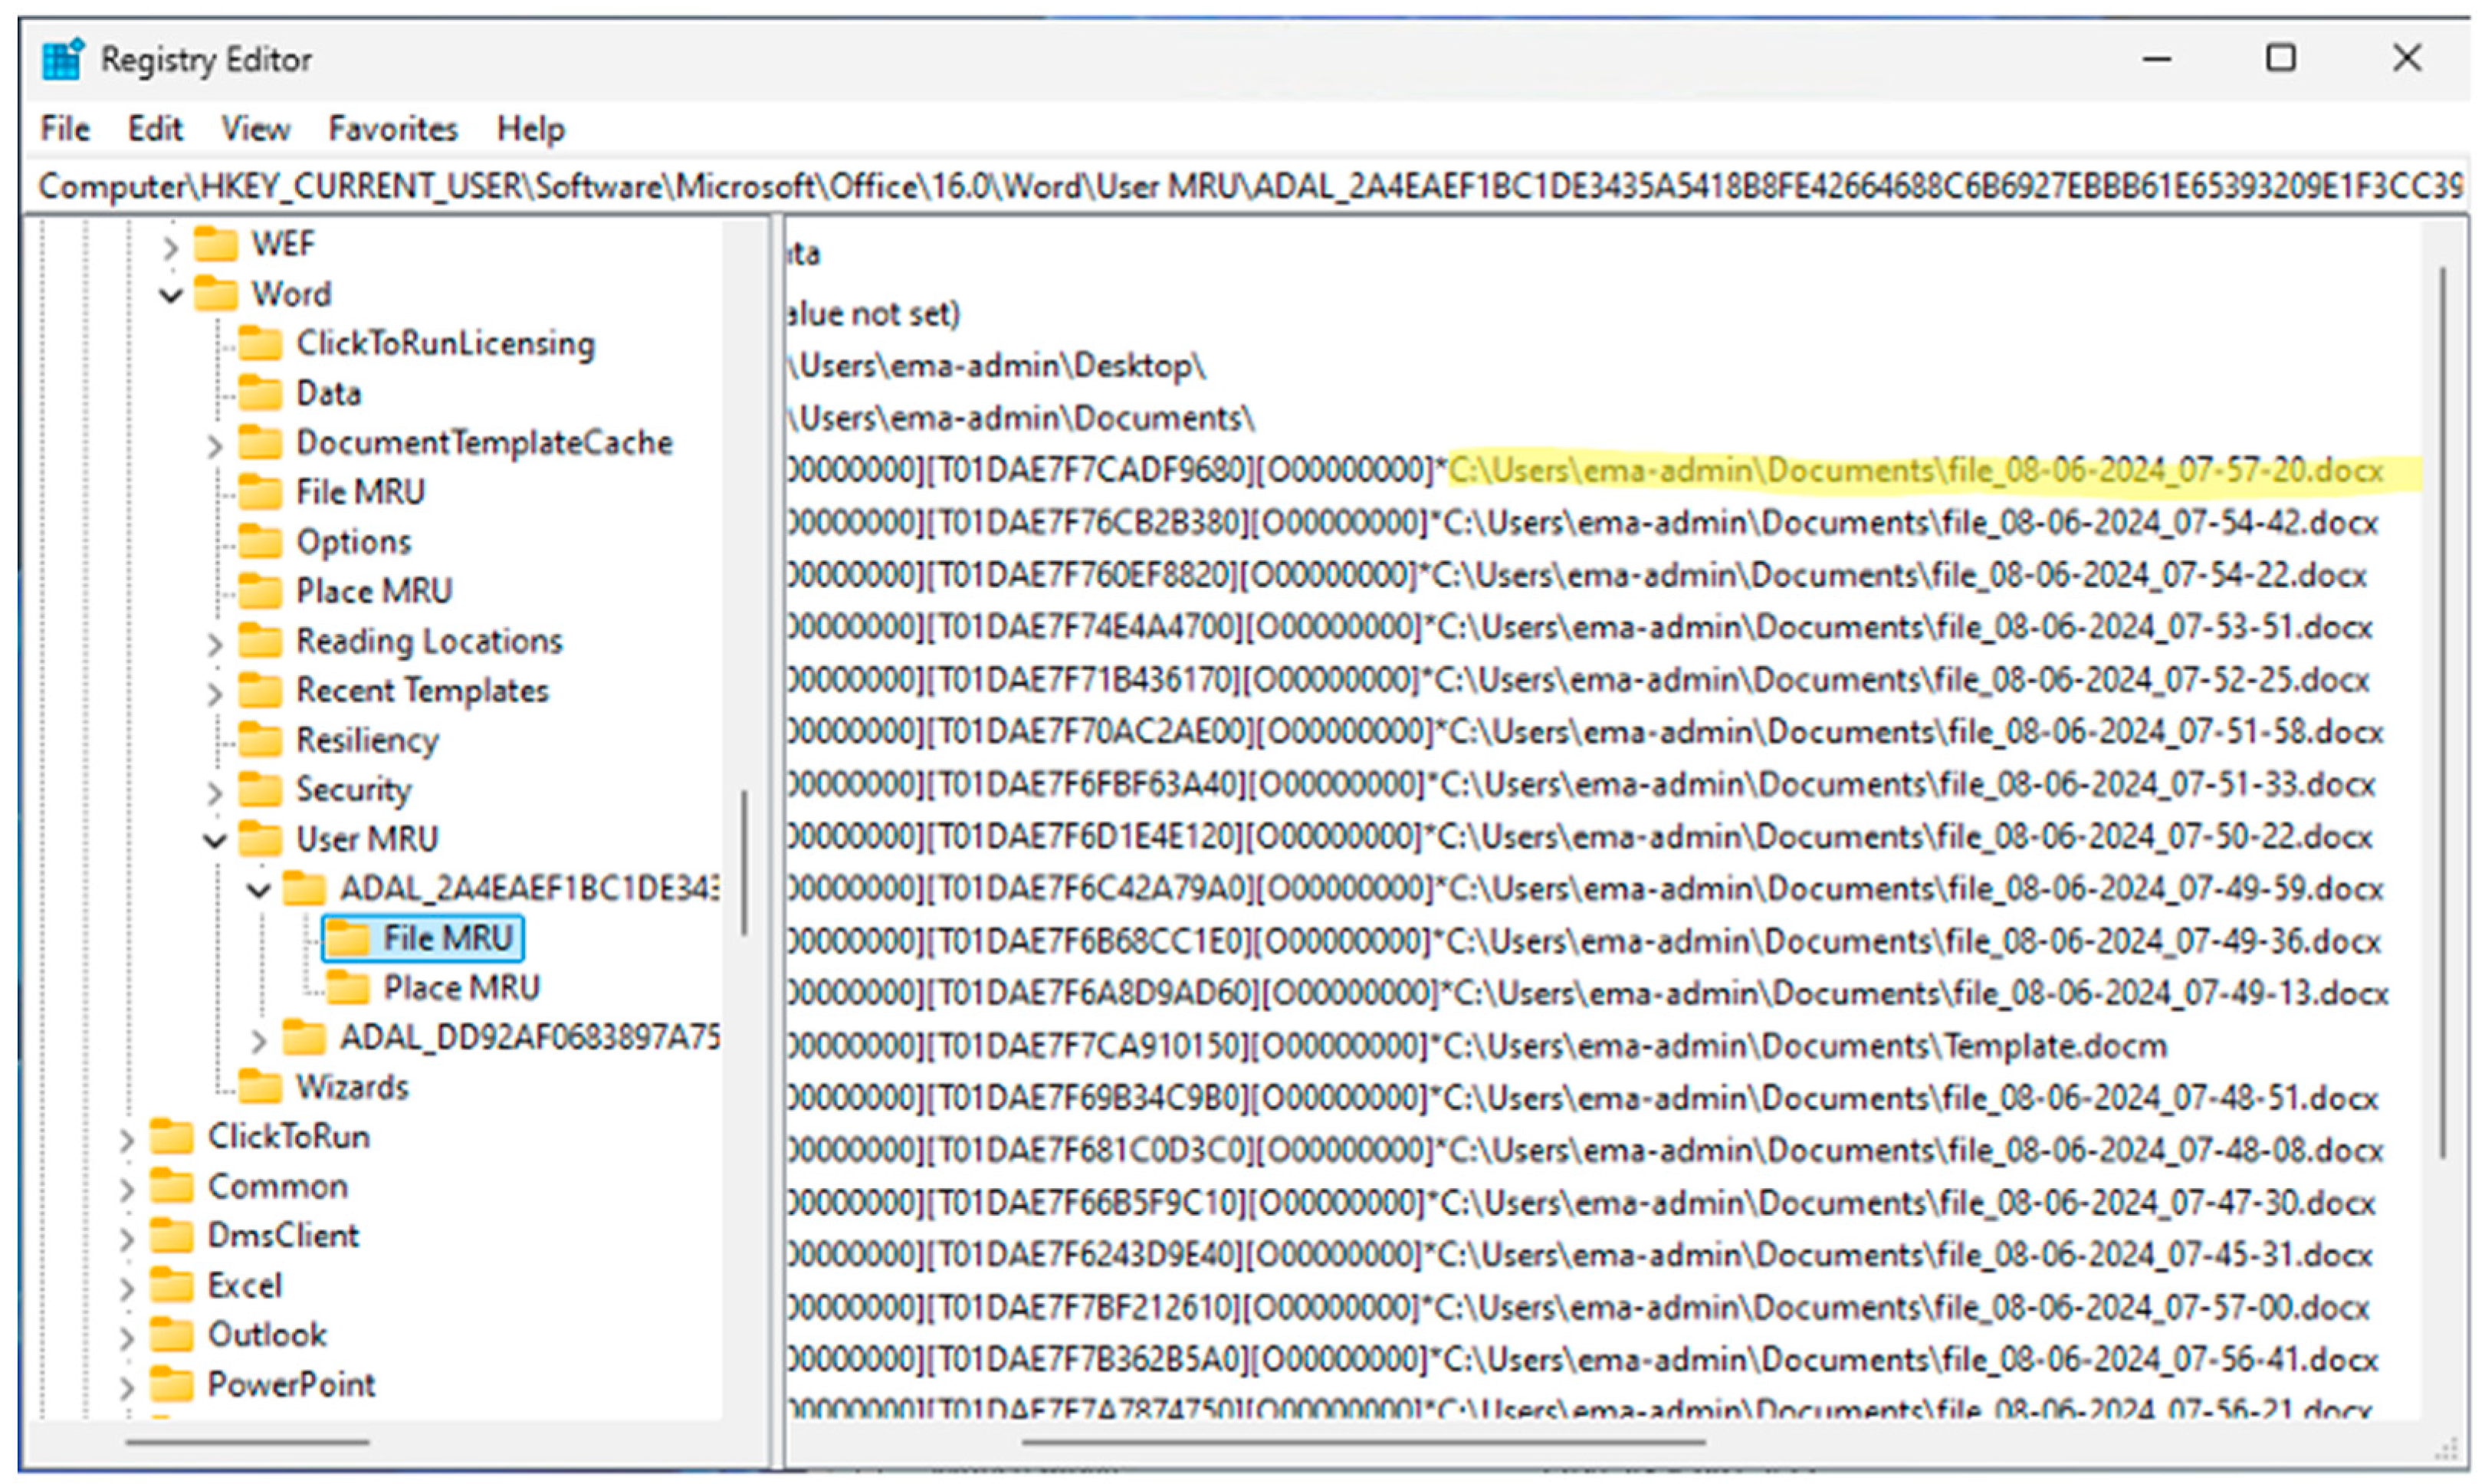Click the DocumentTemplateCache folder icon
Image resolution: width=2485 pixels, height=1484 pixels.
coord(260,443)
